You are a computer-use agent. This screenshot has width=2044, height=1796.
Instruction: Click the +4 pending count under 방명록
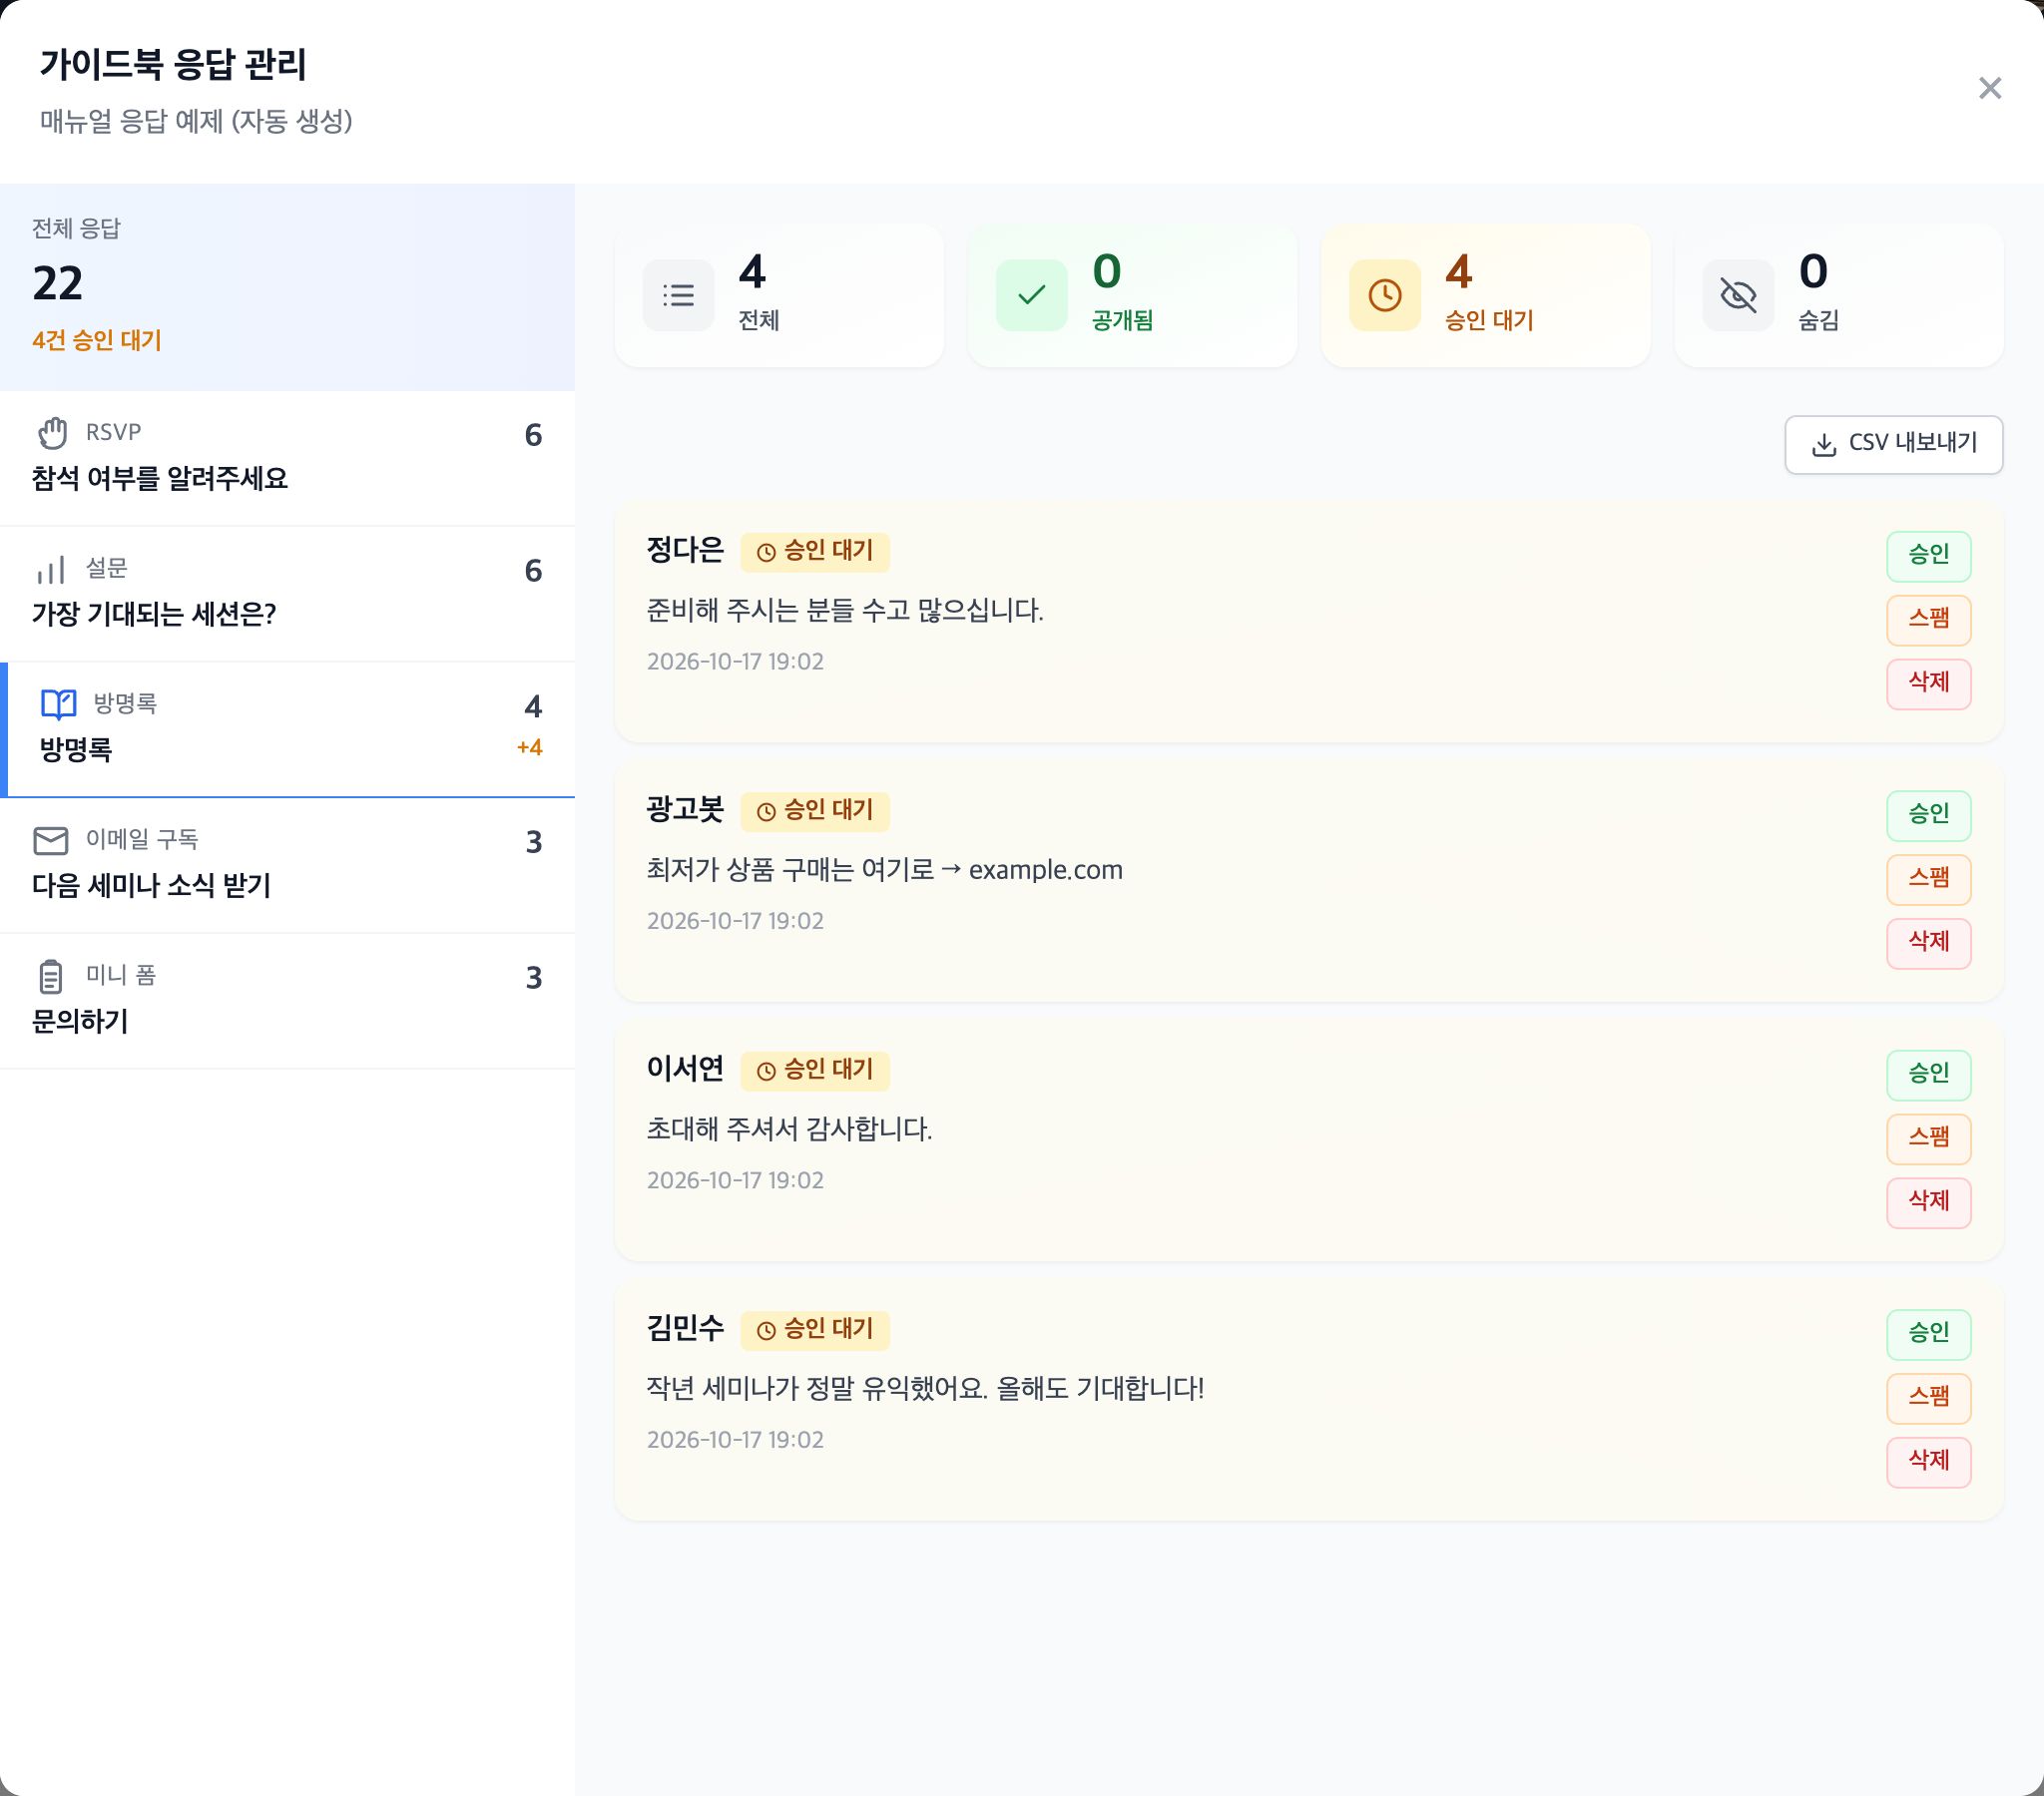pos(529,748)
